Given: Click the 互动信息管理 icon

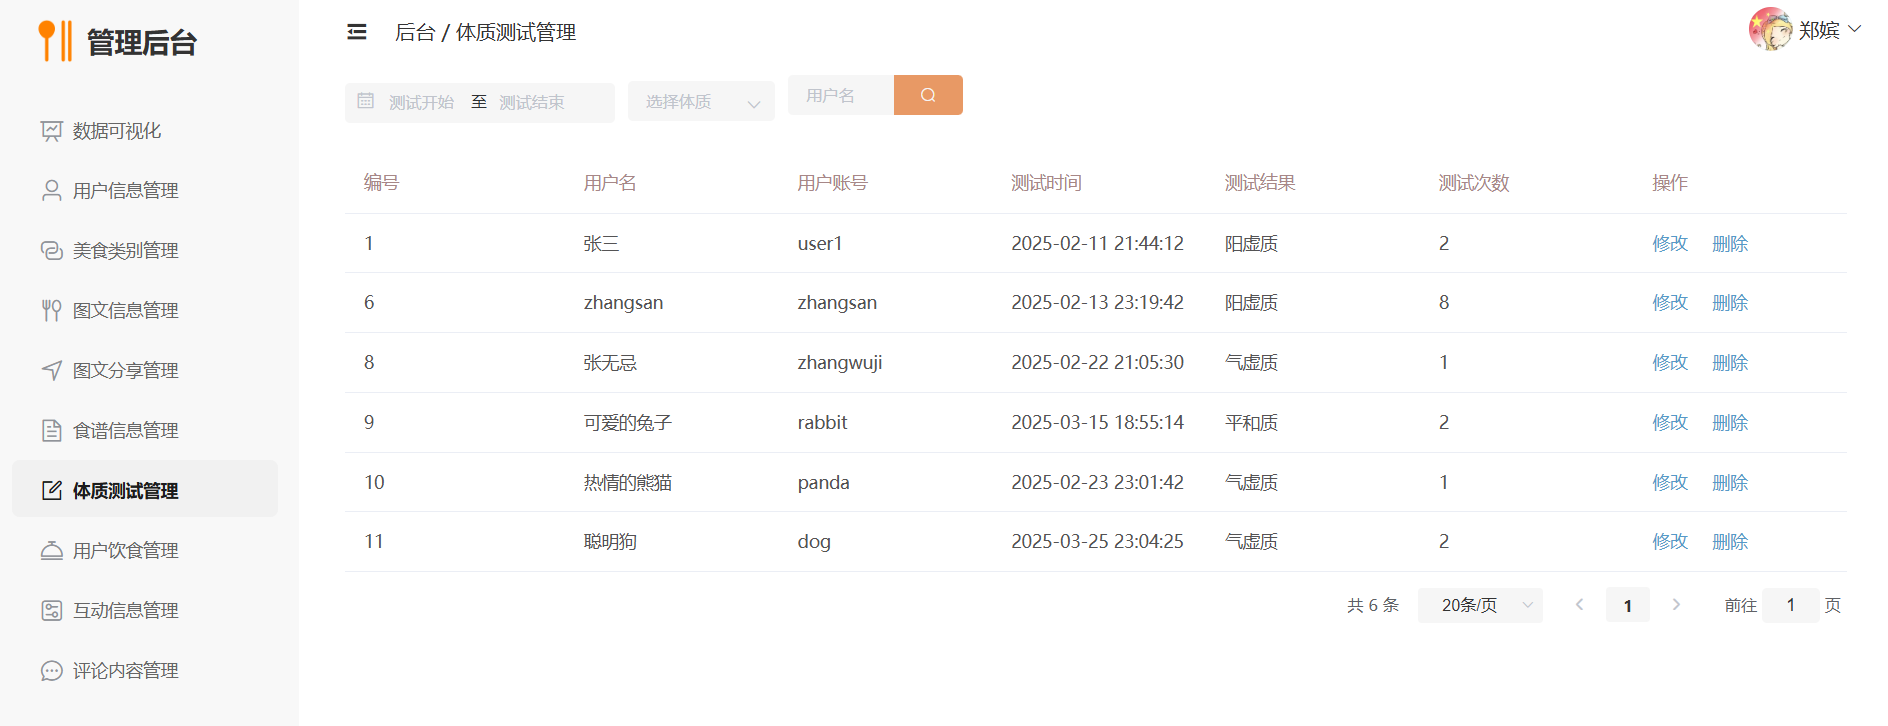Looking at the screenshot, I should [x=52, y=611].
